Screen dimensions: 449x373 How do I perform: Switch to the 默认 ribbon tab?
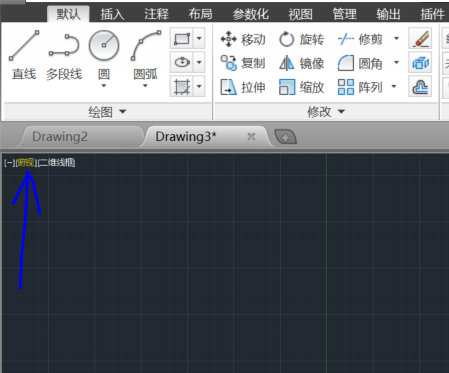tap(68, 14)
